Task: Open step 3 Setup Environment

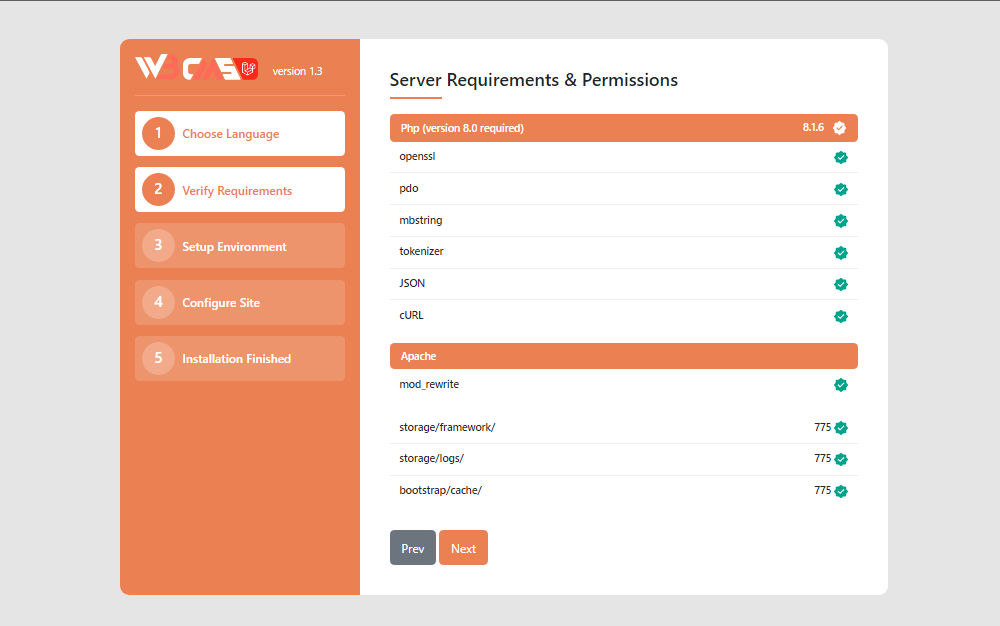Action: 240,246
